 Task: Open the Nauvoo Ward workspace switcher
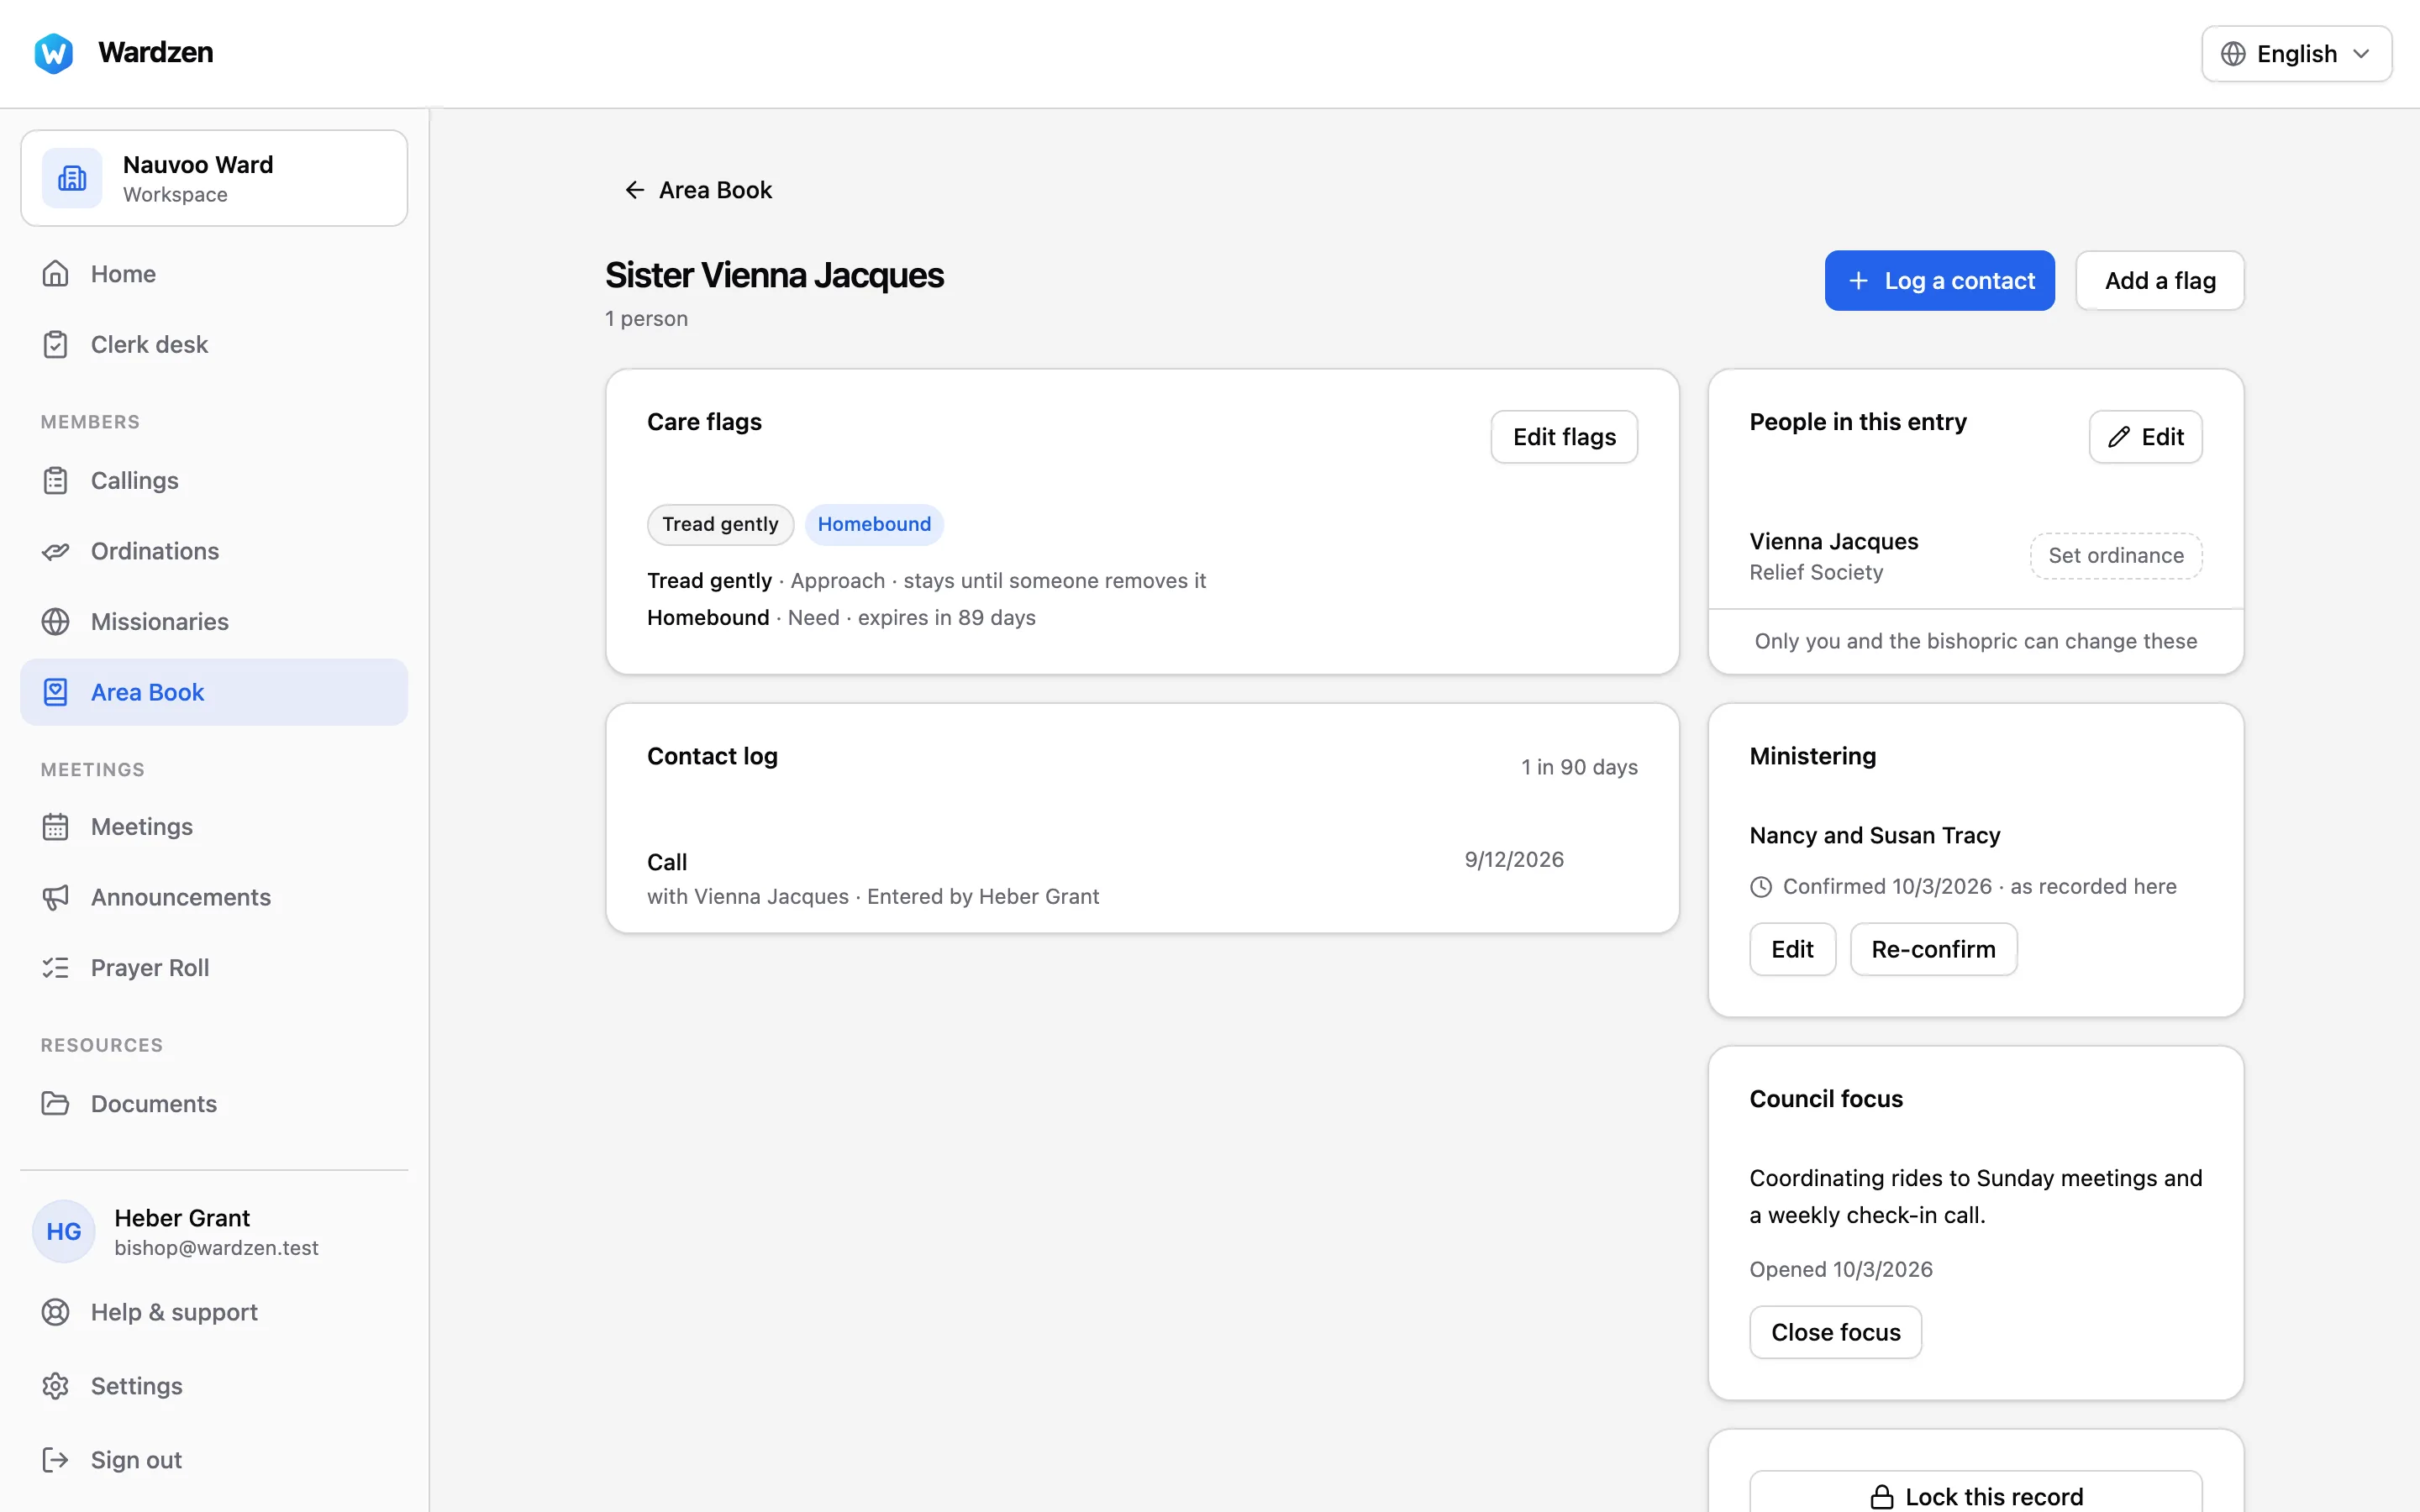214,178
